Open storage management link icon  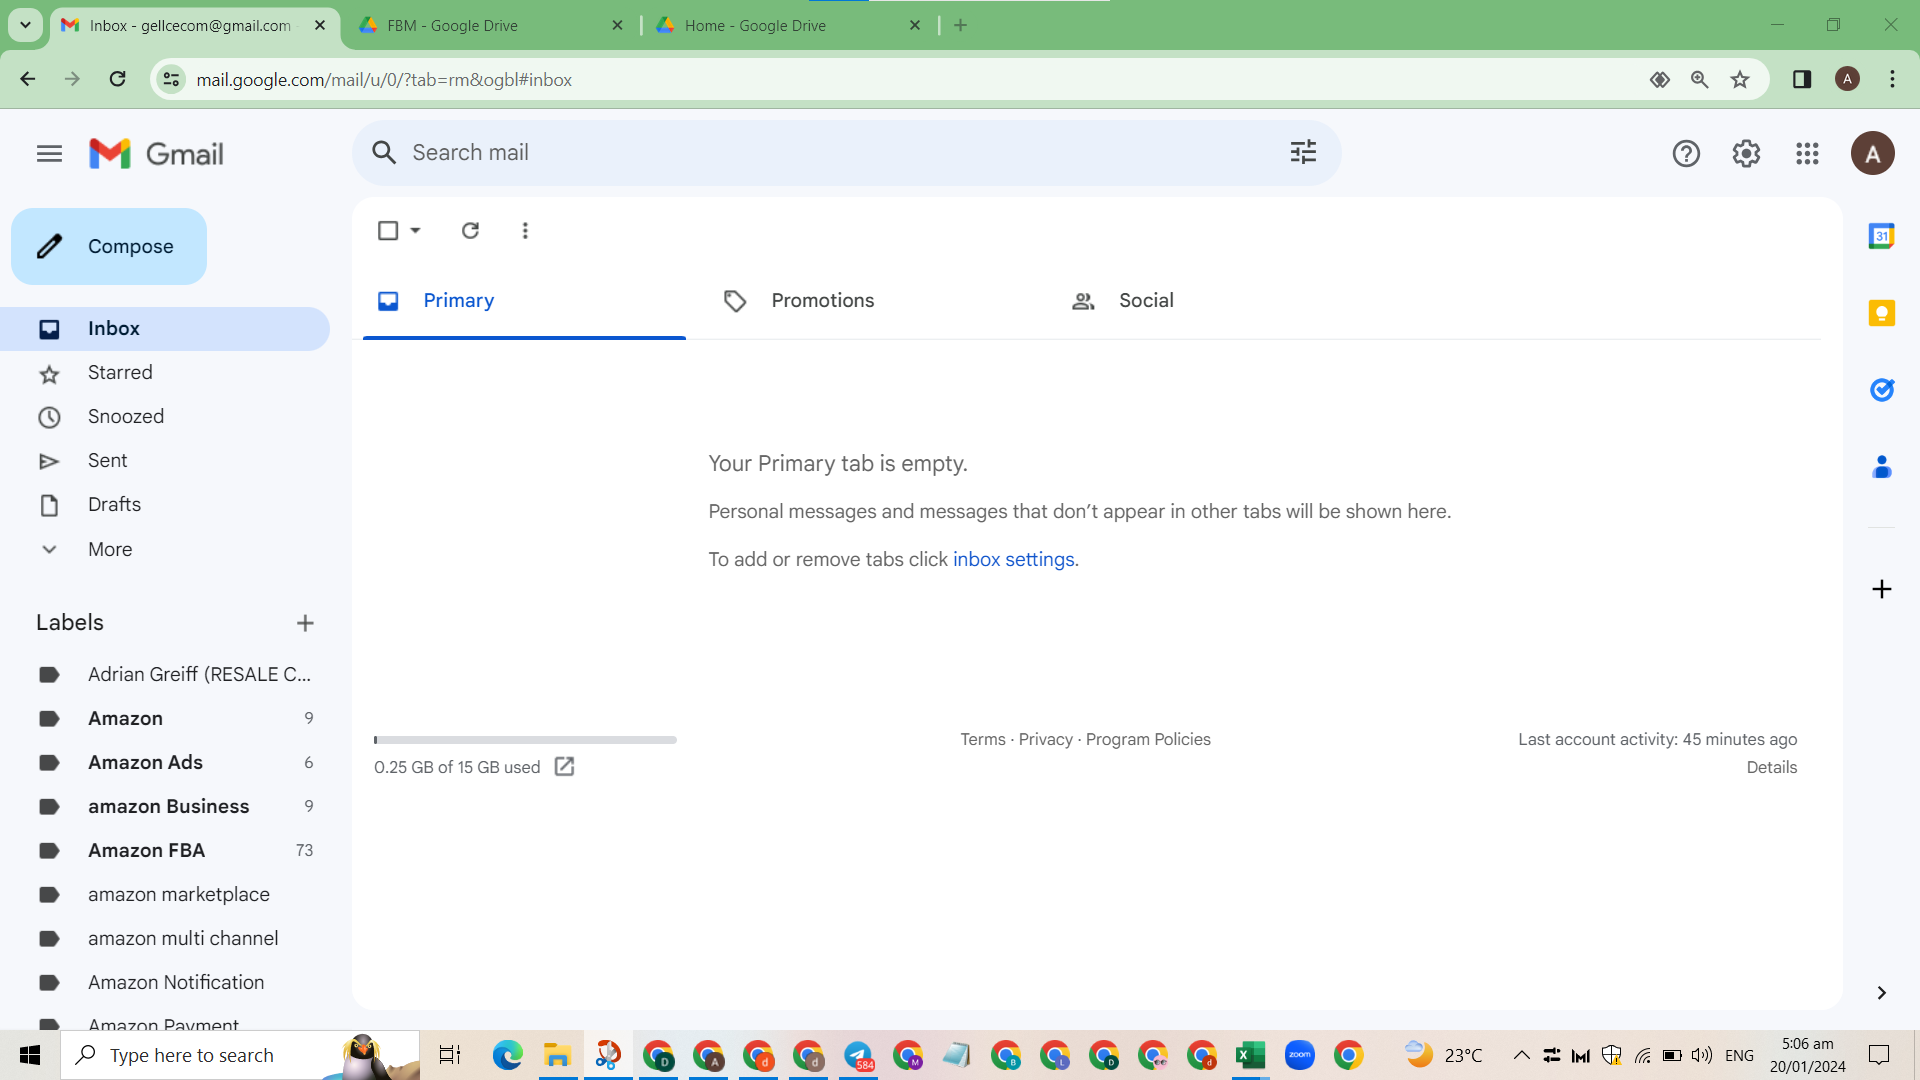564,766
